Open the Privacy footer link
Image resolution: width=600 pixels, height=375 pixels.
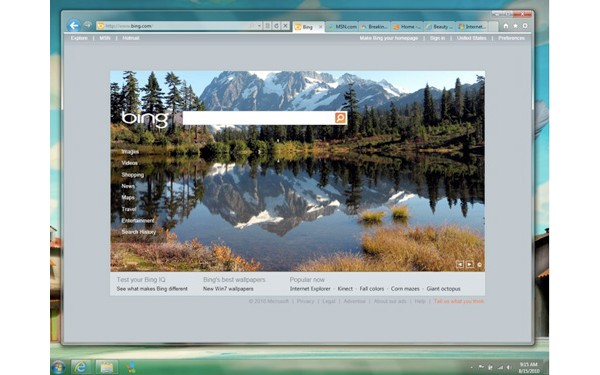point(305,302)
